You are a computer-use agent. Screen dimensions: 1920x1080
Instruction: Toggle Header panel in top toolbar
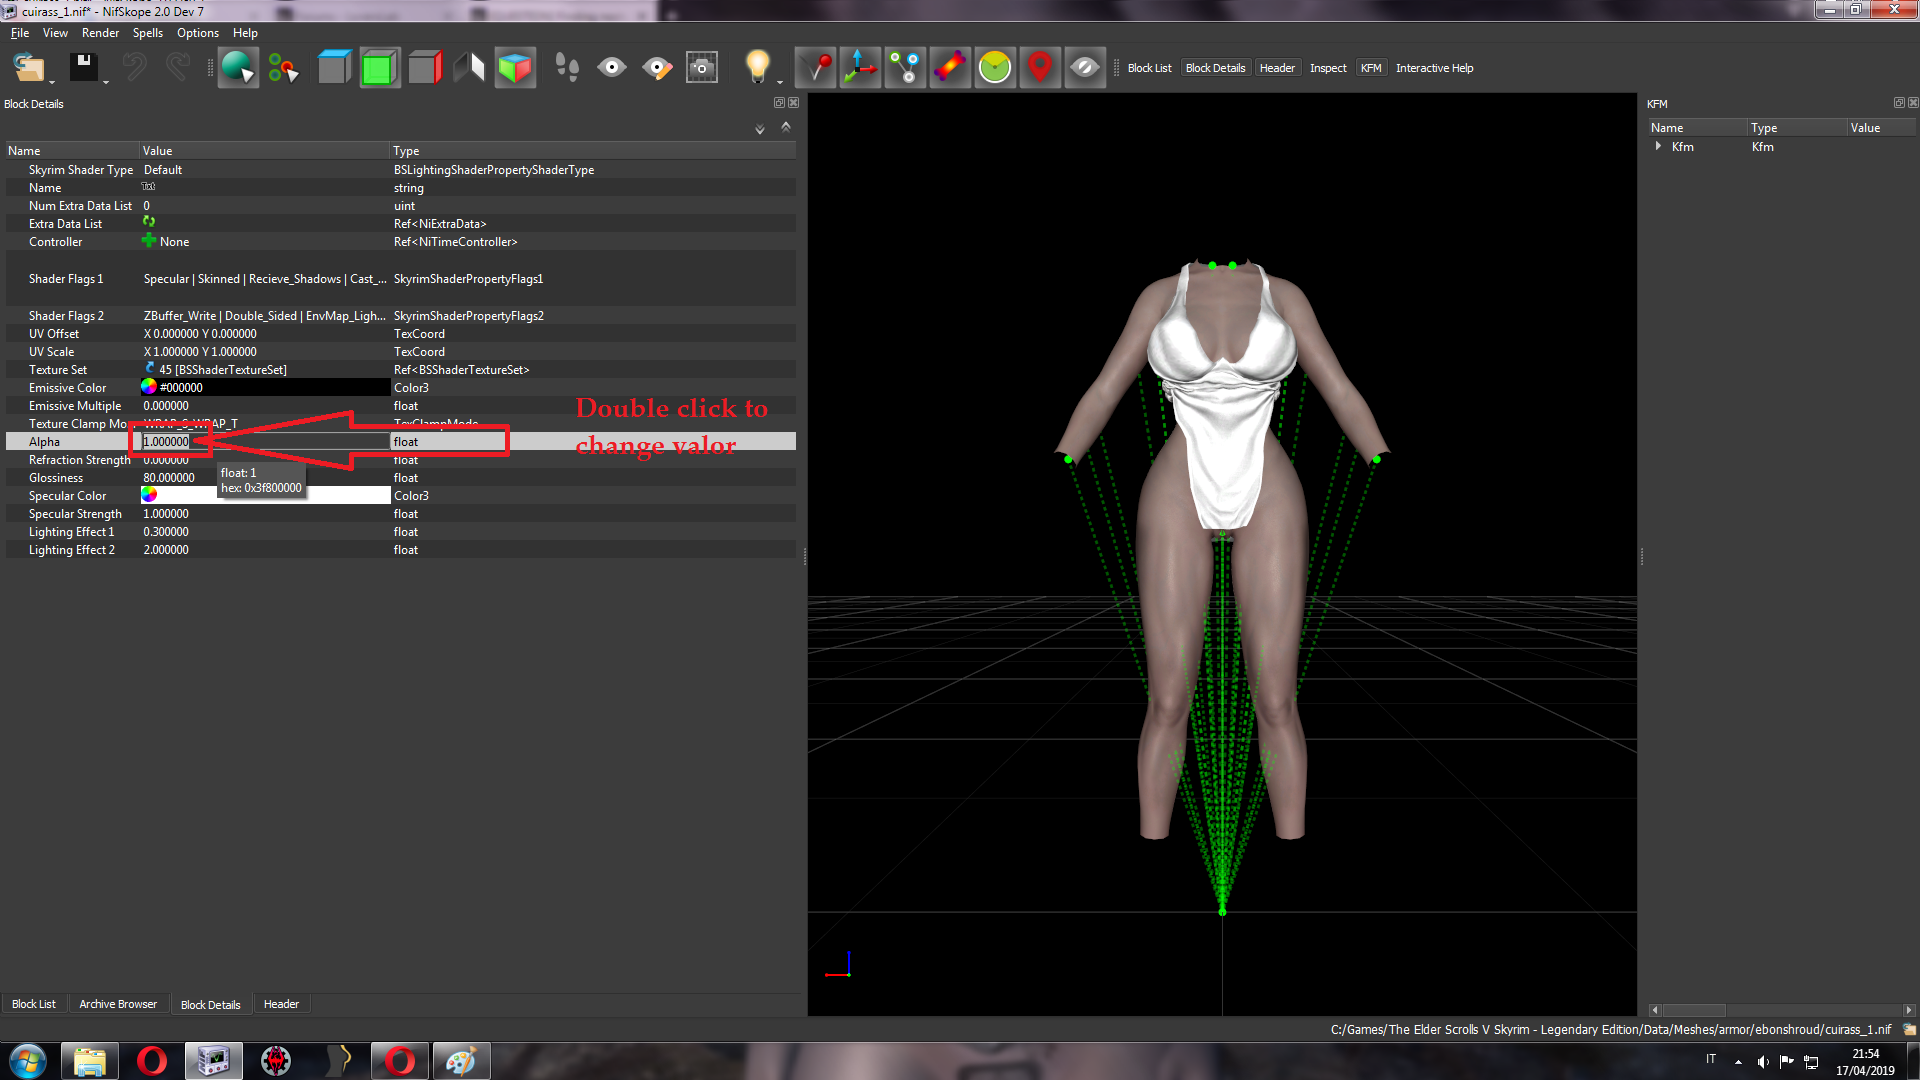1277,68
